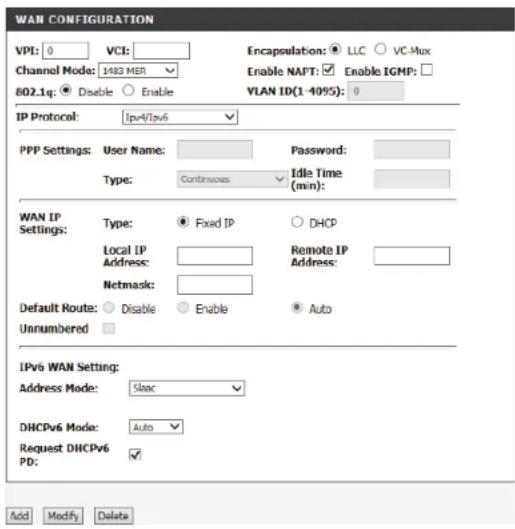This screenshot has width=515, height=529.
Task: Click the PPP Settings label
Action: [x=55, y=150]
